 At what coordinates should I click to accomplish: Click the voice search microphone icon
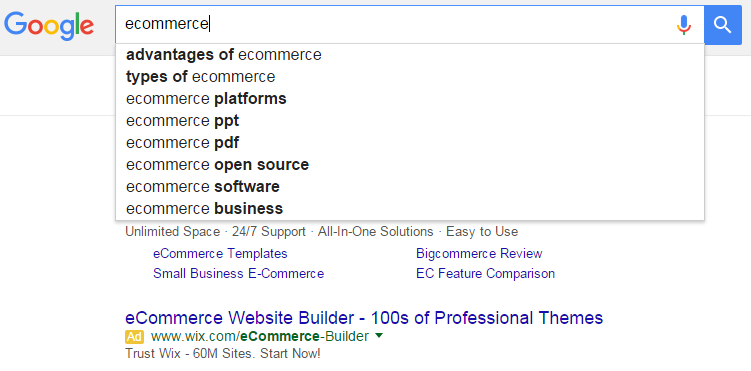coord(684,25)
